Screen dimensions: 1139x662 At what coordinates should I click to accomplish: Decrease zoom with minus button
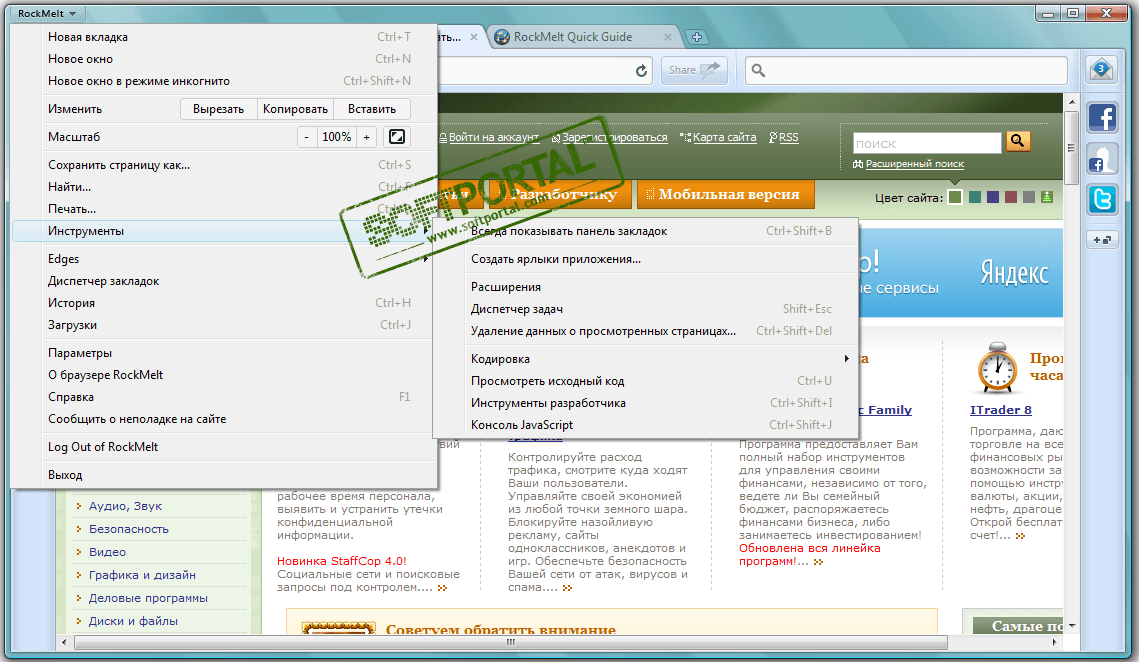point(307,137)
